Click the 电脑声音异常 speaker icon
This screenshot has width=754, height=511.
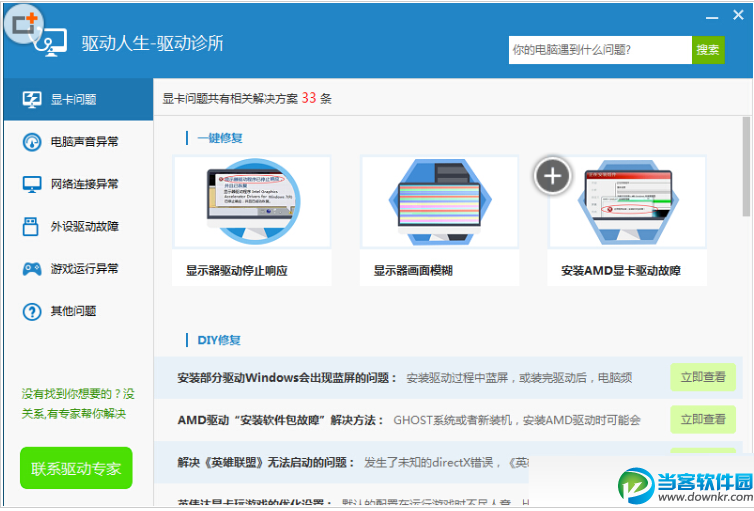coord(32,142)
